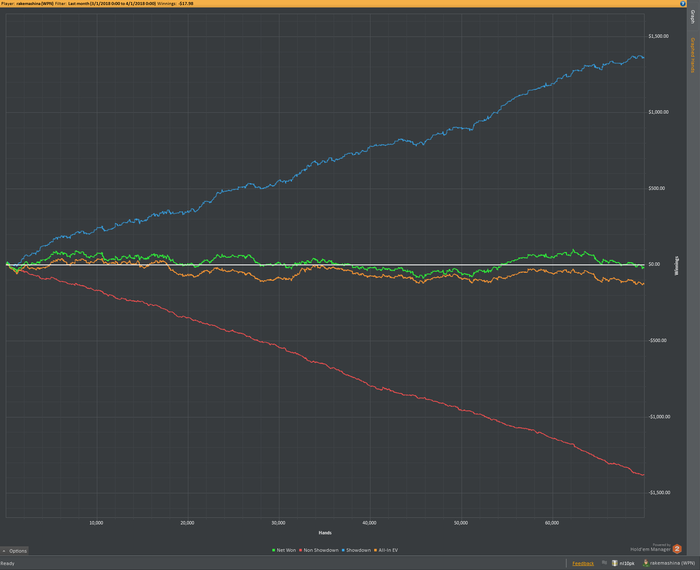The height and width of the screenshot is (570, 700).
Task: Switch to the Graphed Hands side tab
Action: tap(693, 55)
